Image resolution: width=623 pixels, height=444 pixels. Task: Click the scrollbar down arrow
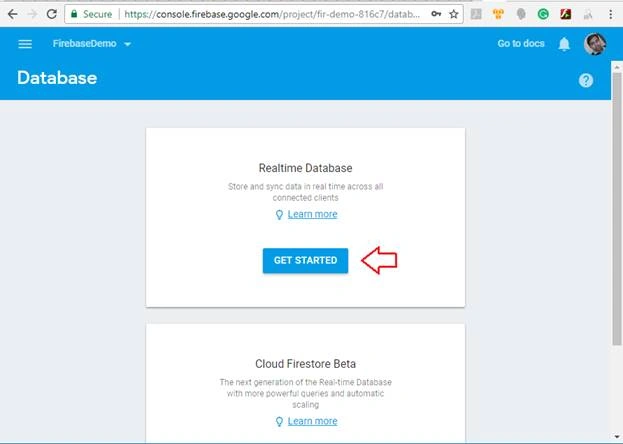617,437
